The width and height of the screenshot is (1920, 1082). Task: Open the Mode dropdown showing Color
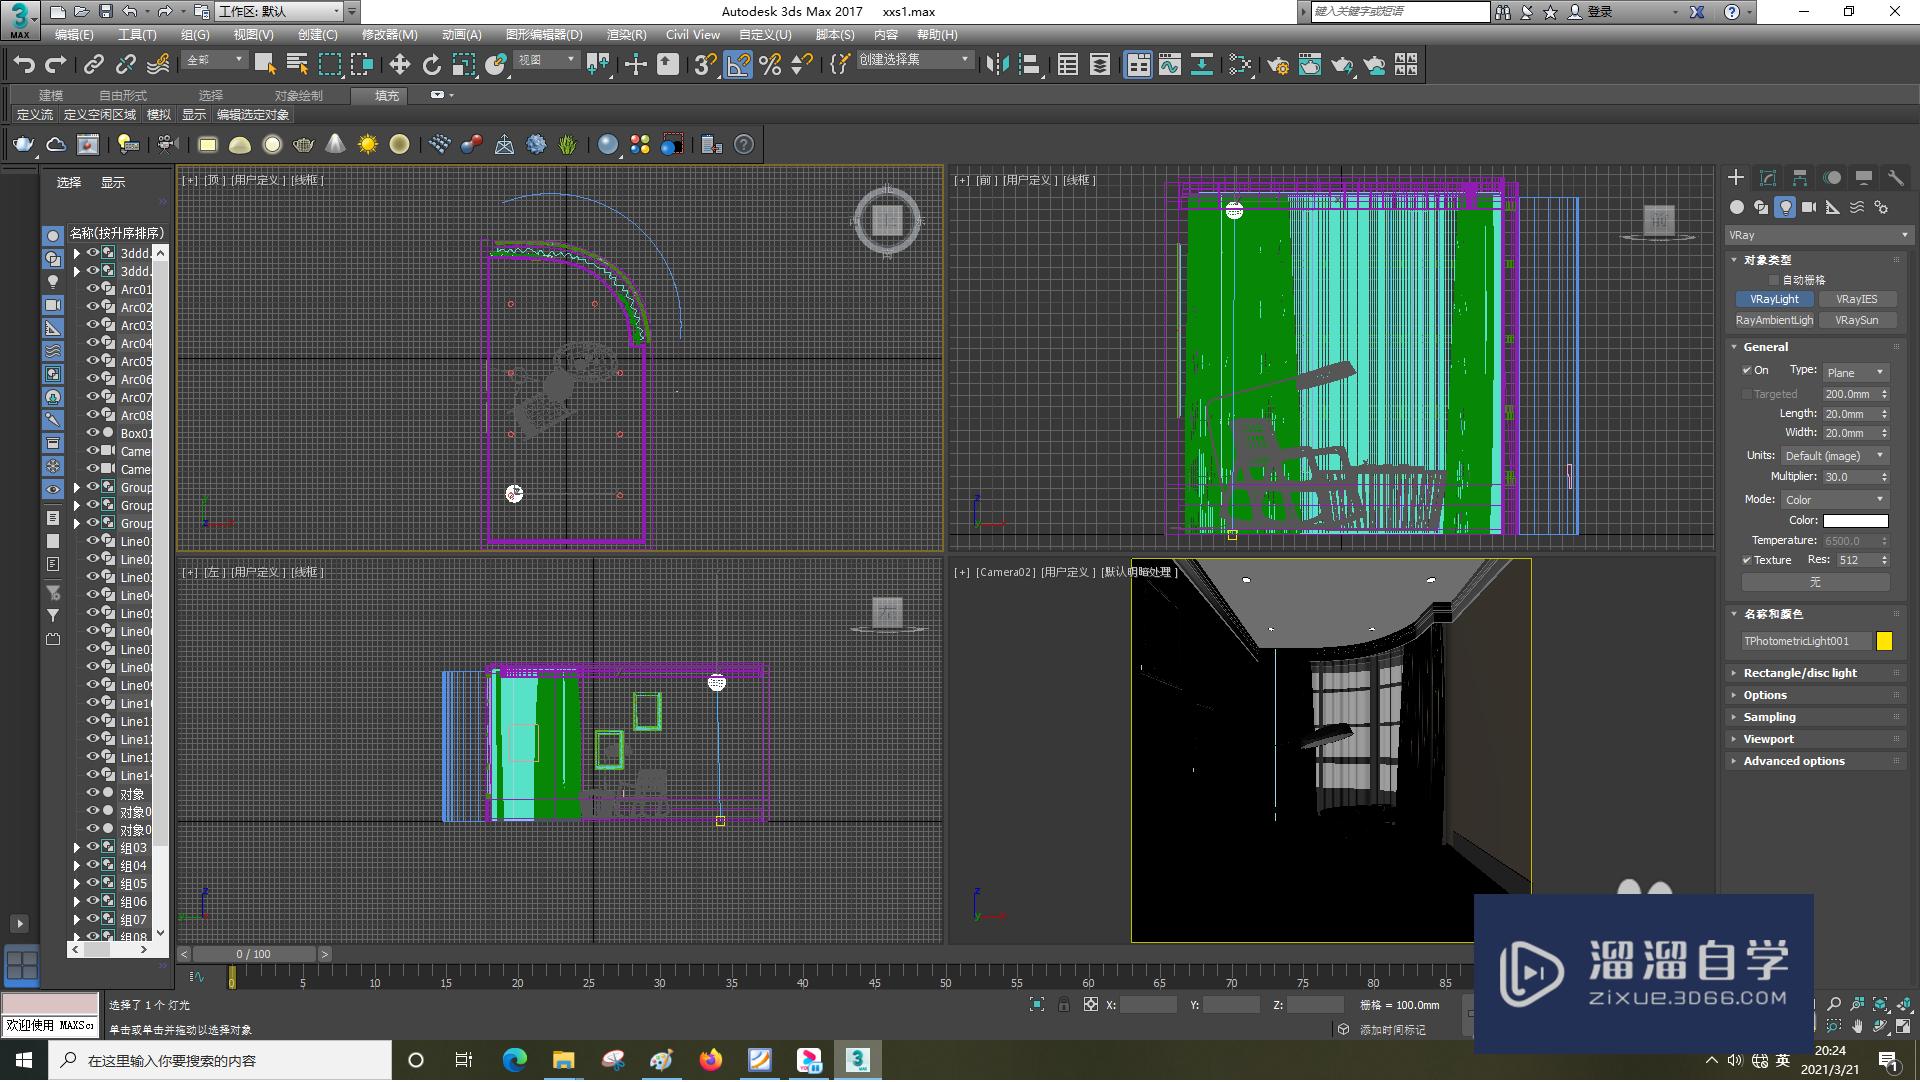coord(1835,499)
